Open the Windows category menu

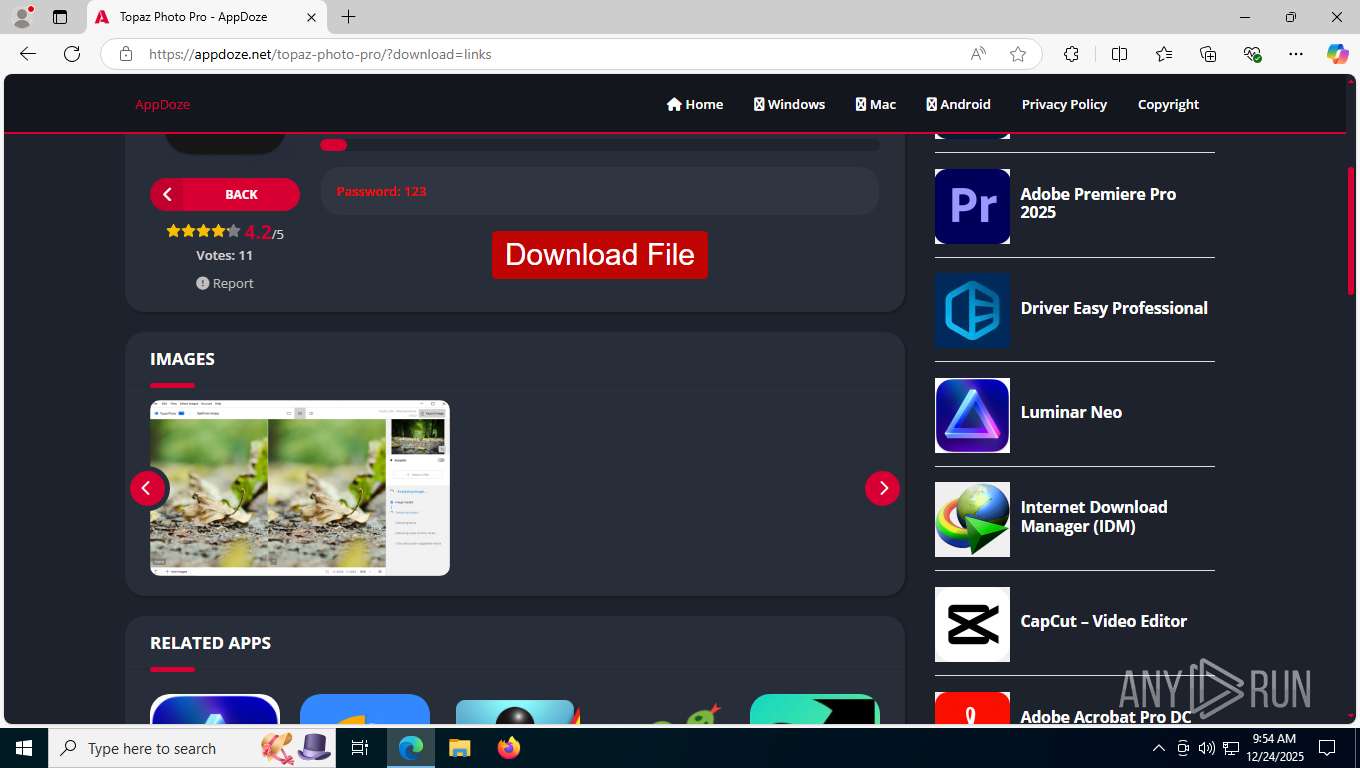coord(790,104)
